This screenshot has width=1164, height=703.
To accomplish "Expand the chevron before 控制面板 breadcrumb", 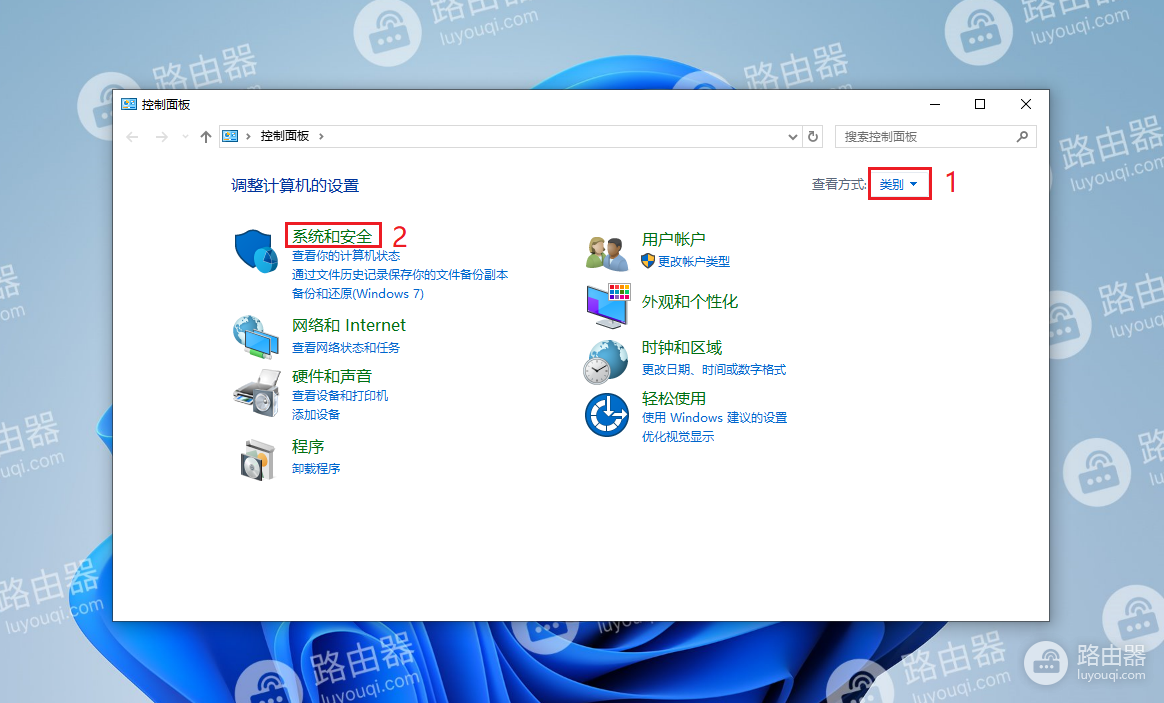I will click(248, 137).
